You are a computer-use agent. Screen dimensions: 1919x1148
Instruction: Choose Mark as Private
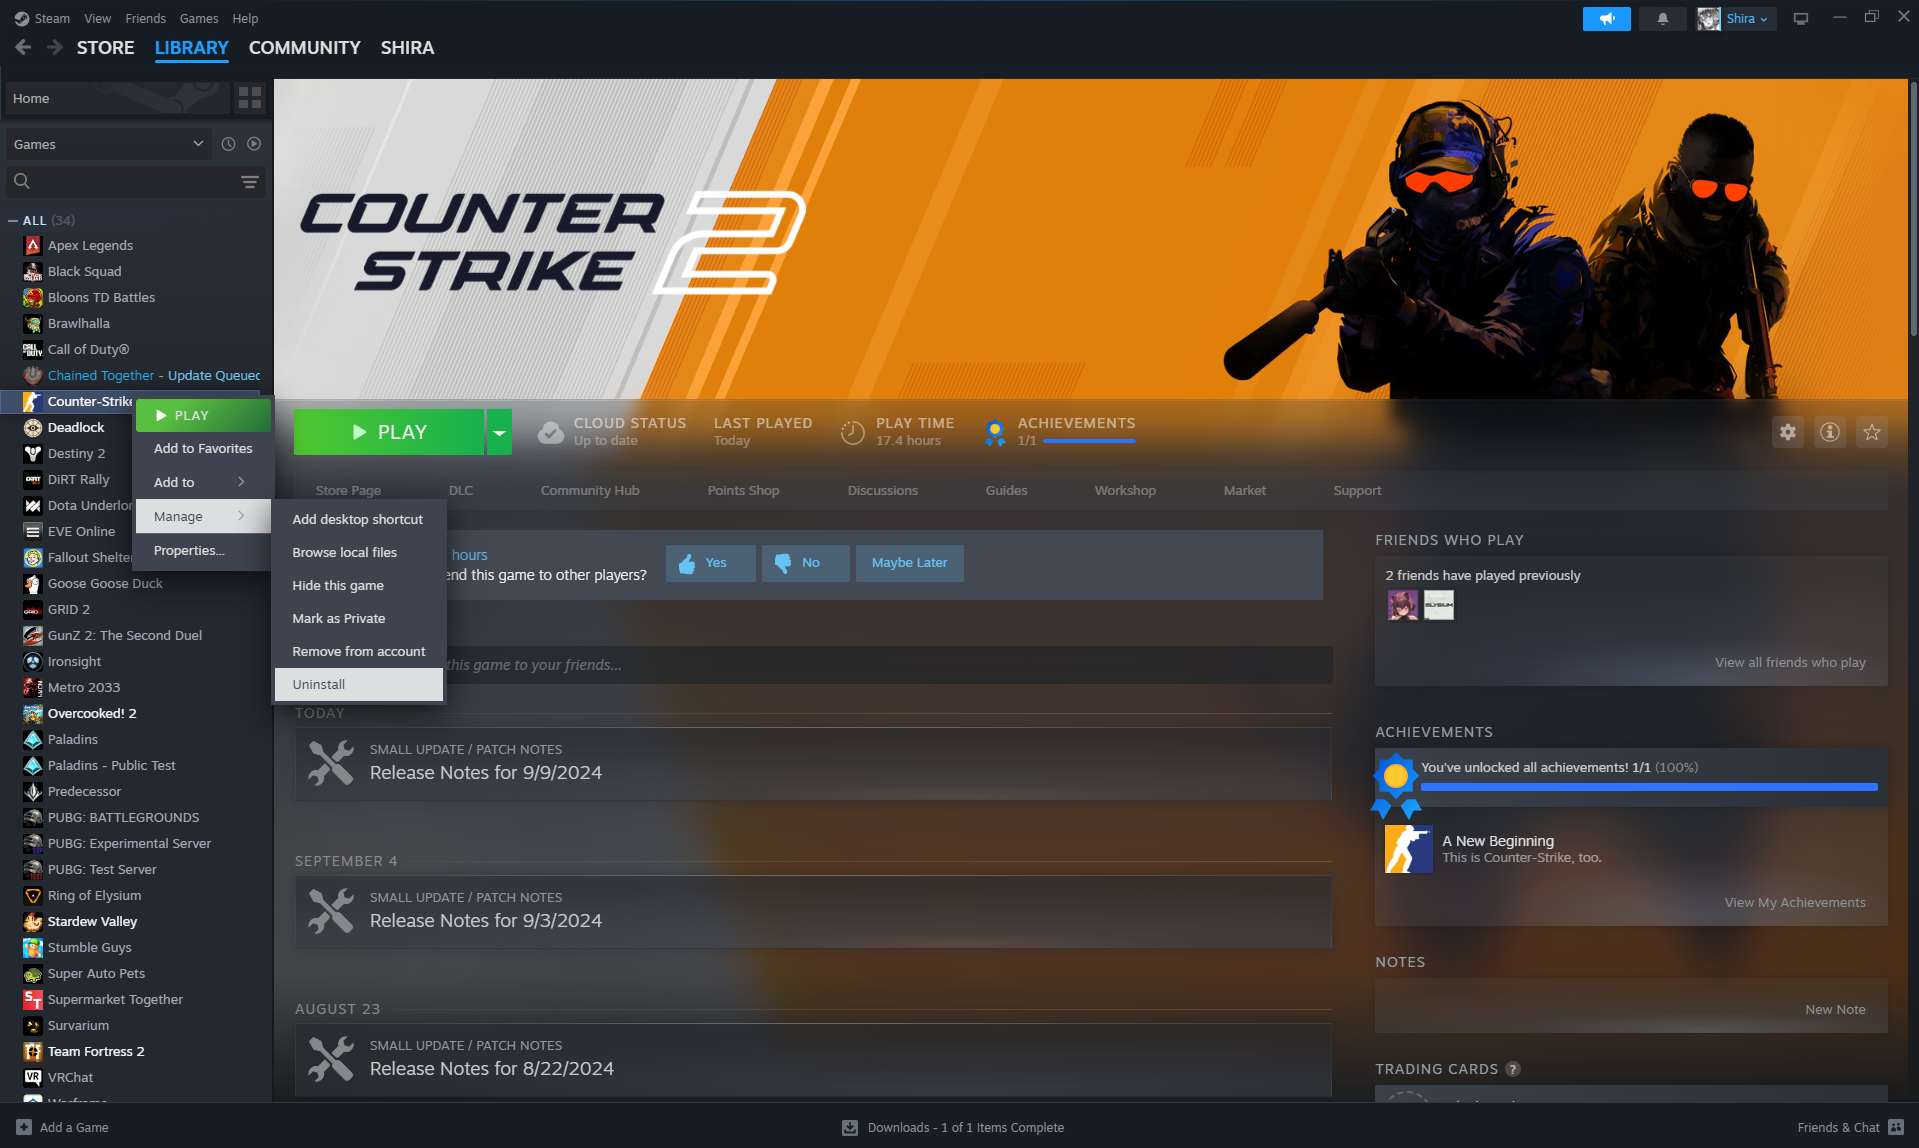coord(359,618)
